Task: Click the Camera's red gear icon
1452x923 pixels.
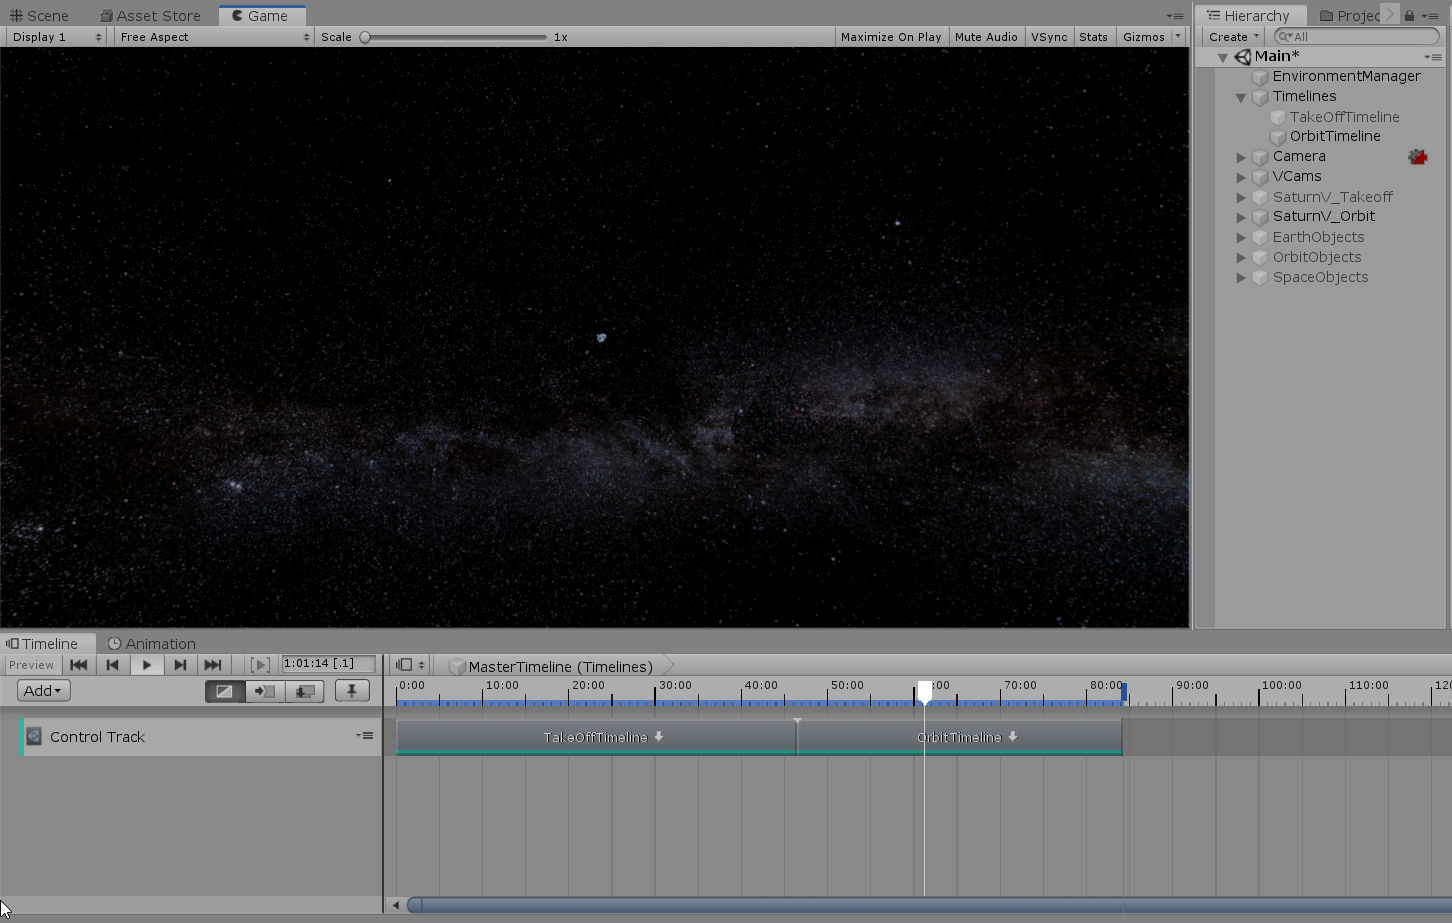Action: coord(1417,157)
